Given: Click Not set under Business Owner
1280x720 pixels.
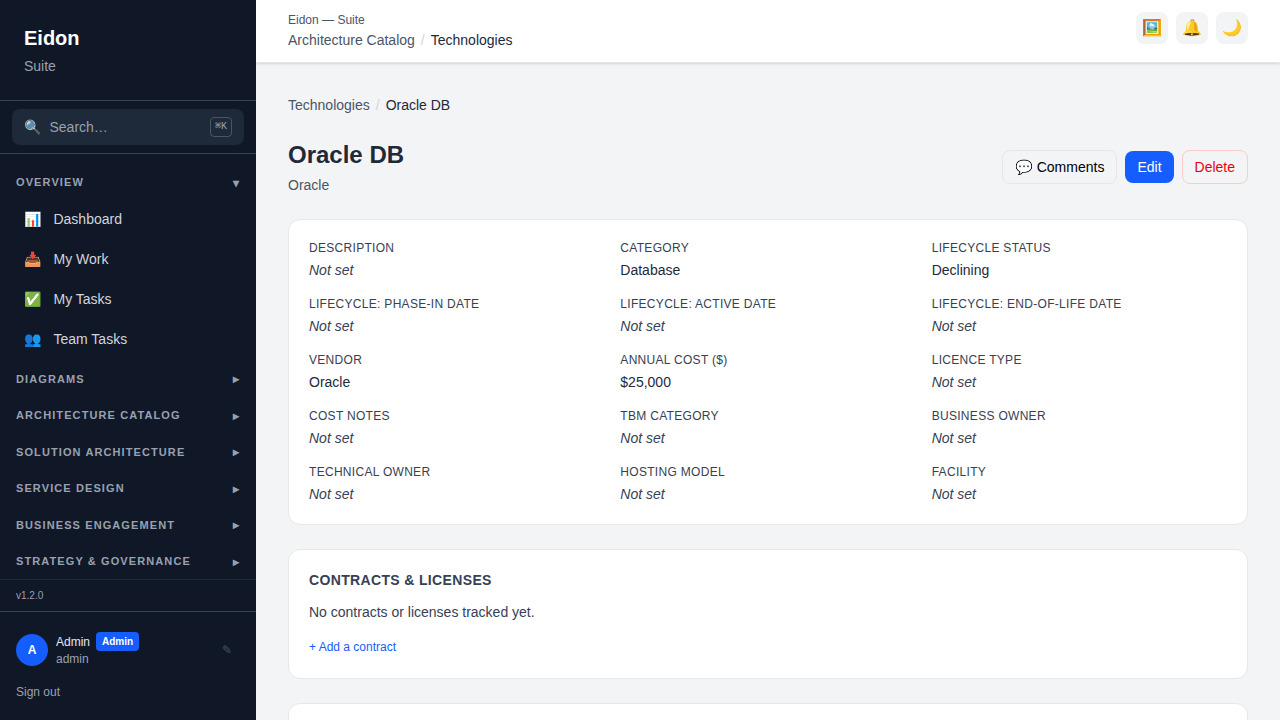Looking at the screenshot, I should [954, 438].
